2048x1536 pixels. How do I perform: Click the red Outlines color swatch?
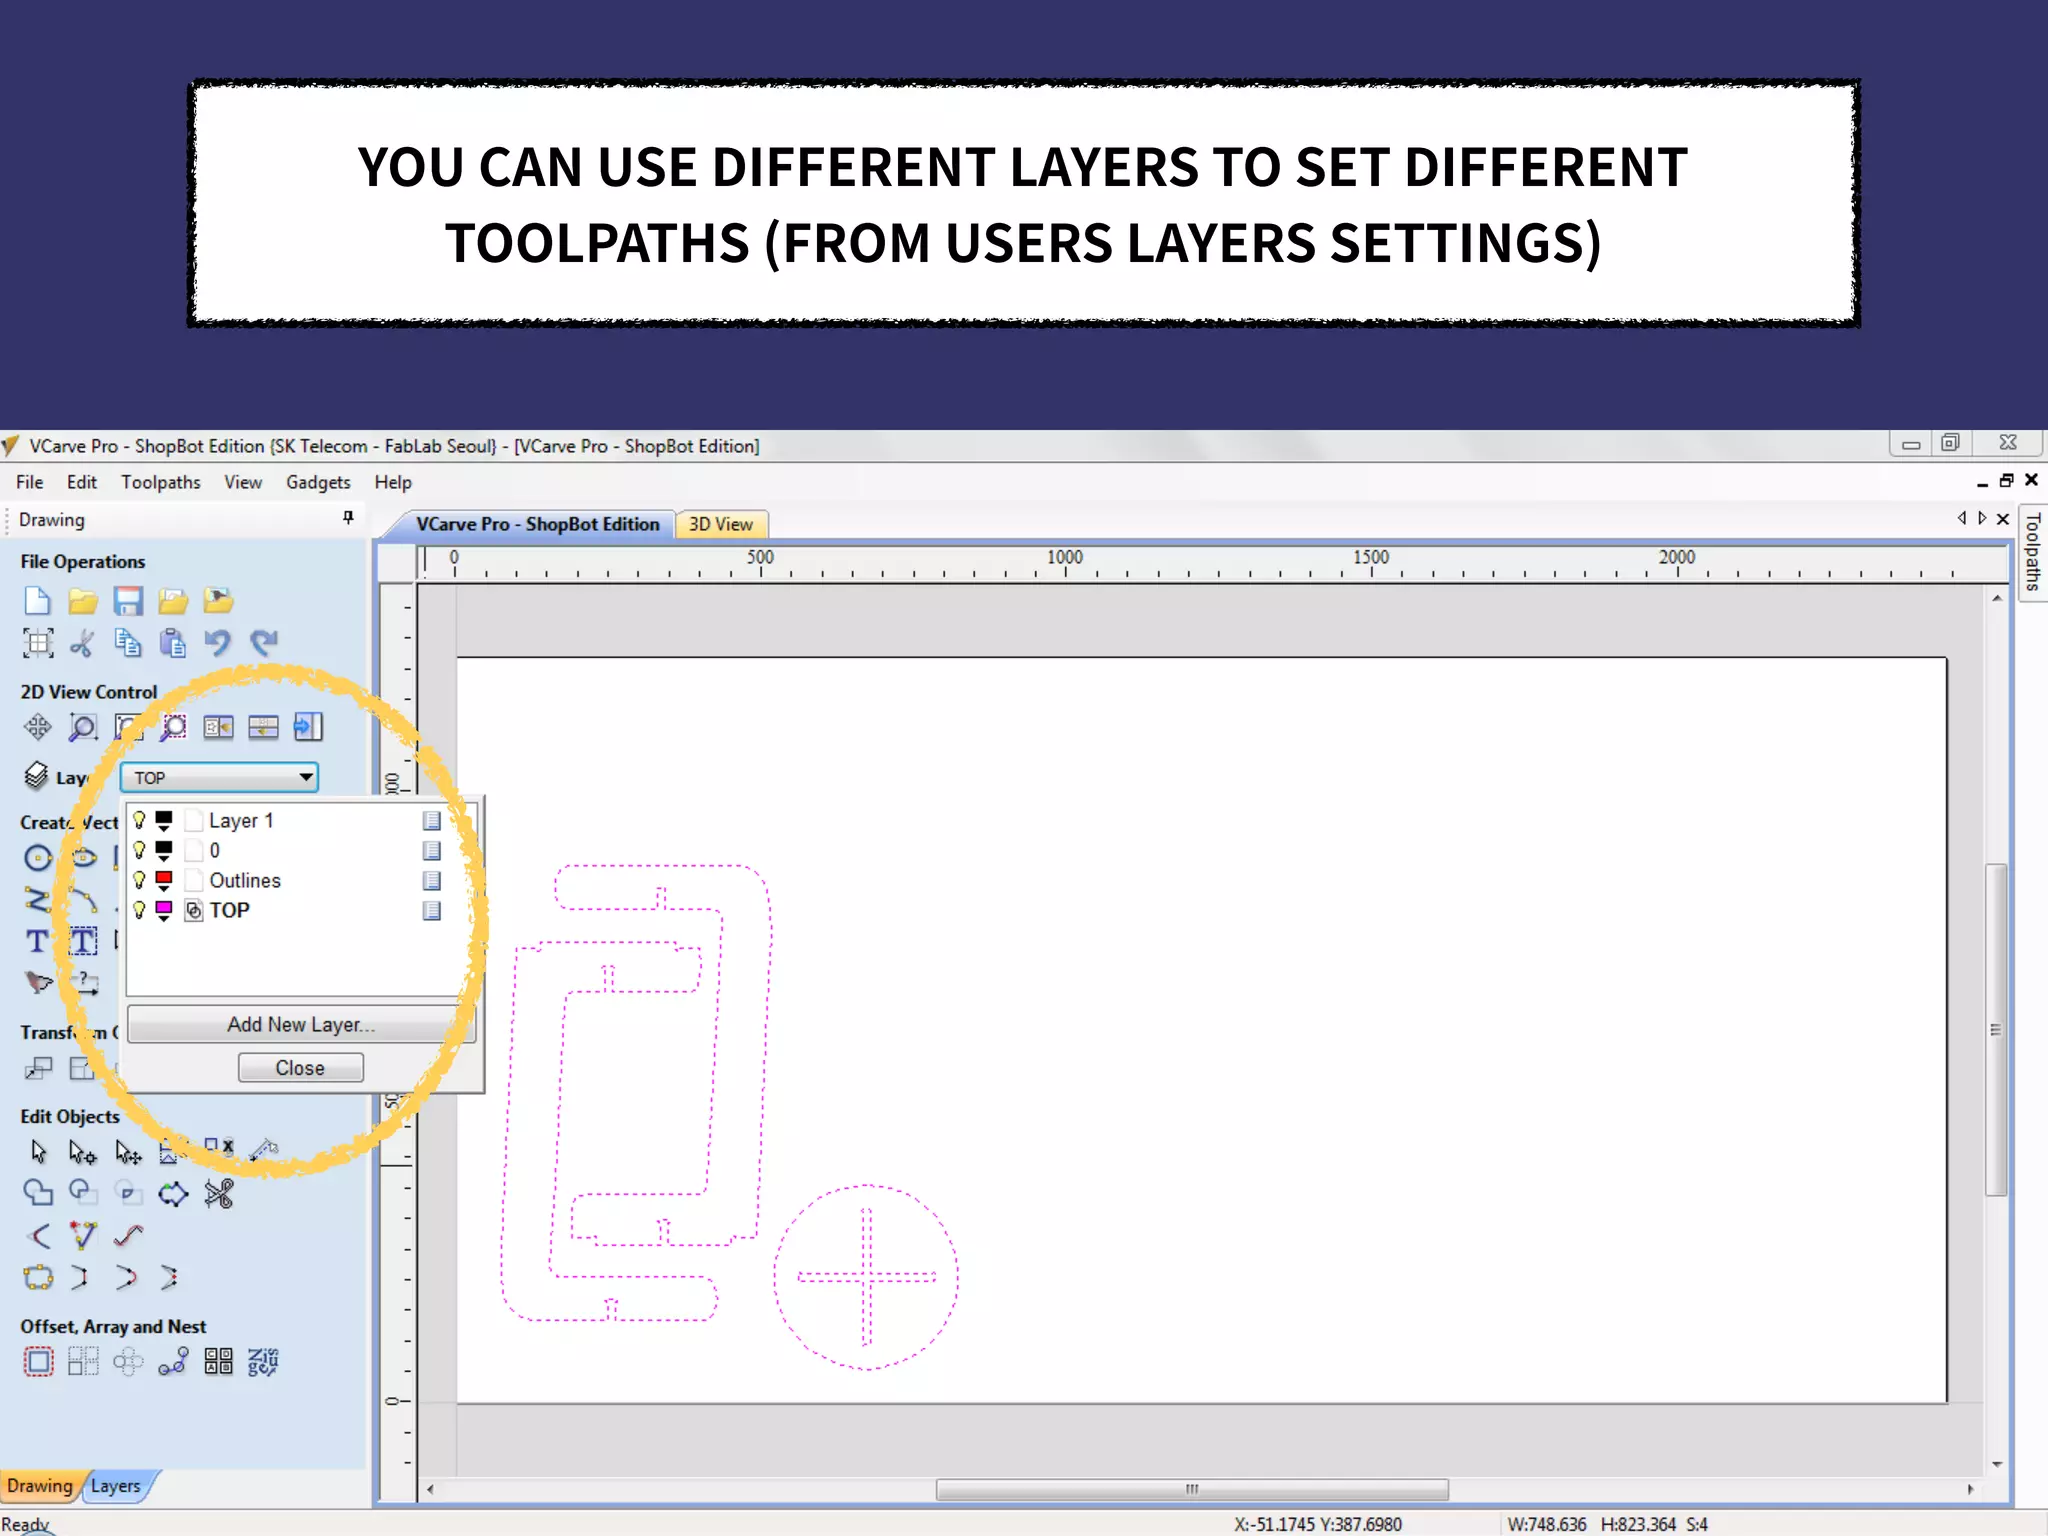[x=164, y=878]
